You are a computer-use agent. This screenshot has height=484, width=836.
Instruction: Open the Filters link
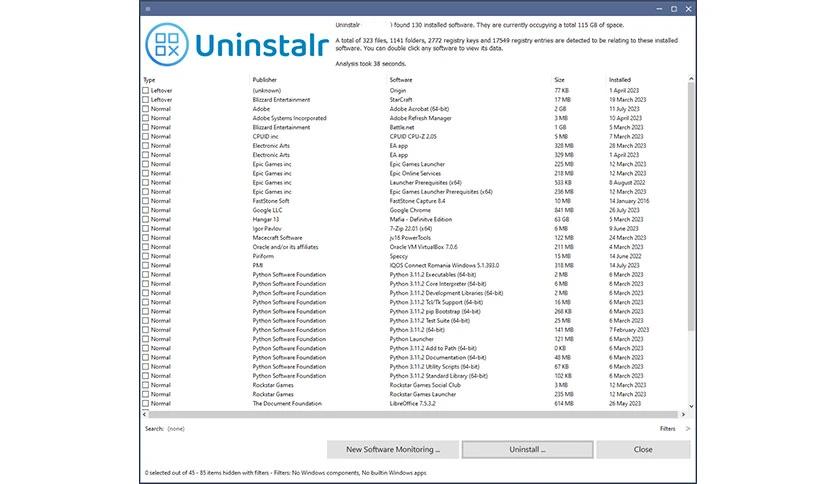[x=668, y=429]
